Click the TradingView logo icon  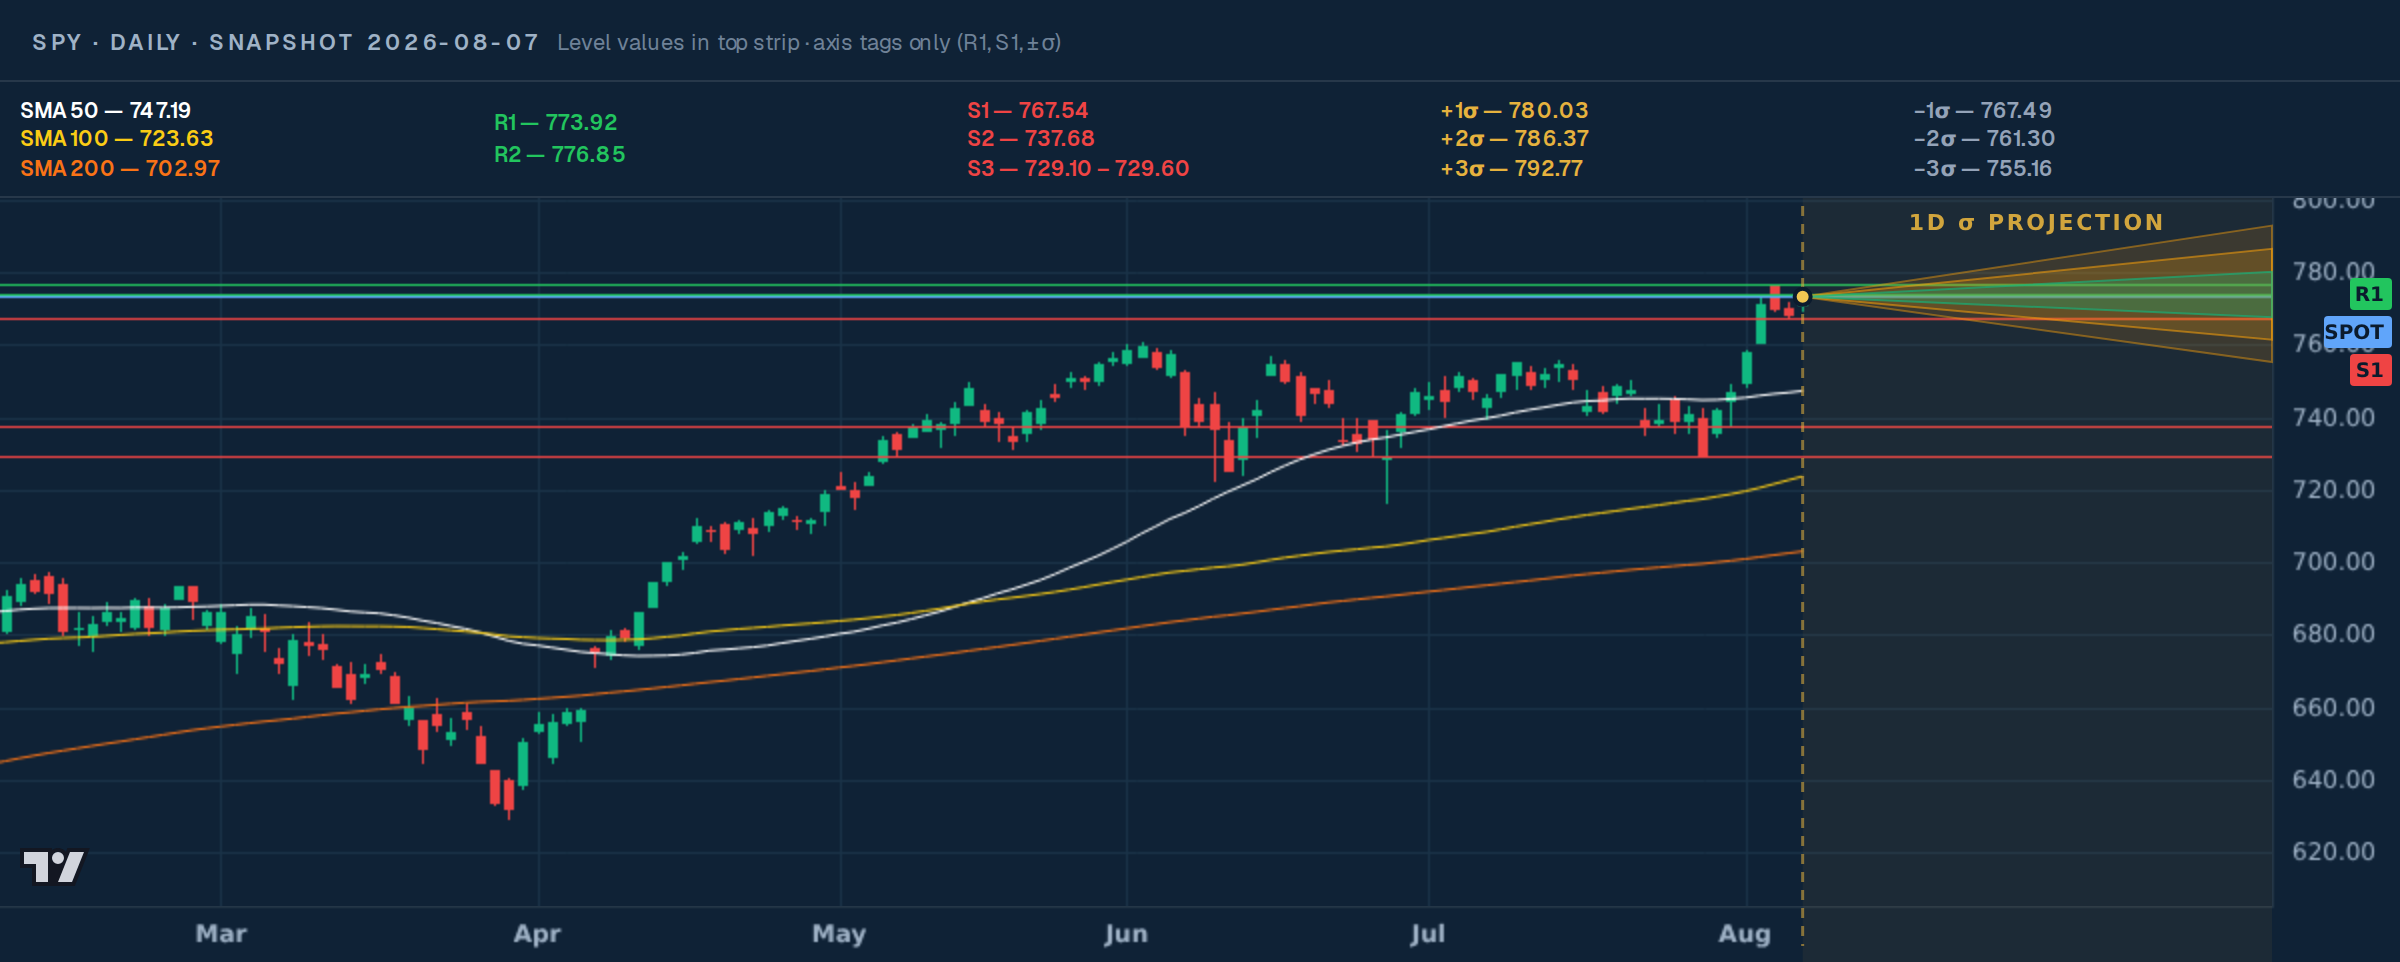54,866
